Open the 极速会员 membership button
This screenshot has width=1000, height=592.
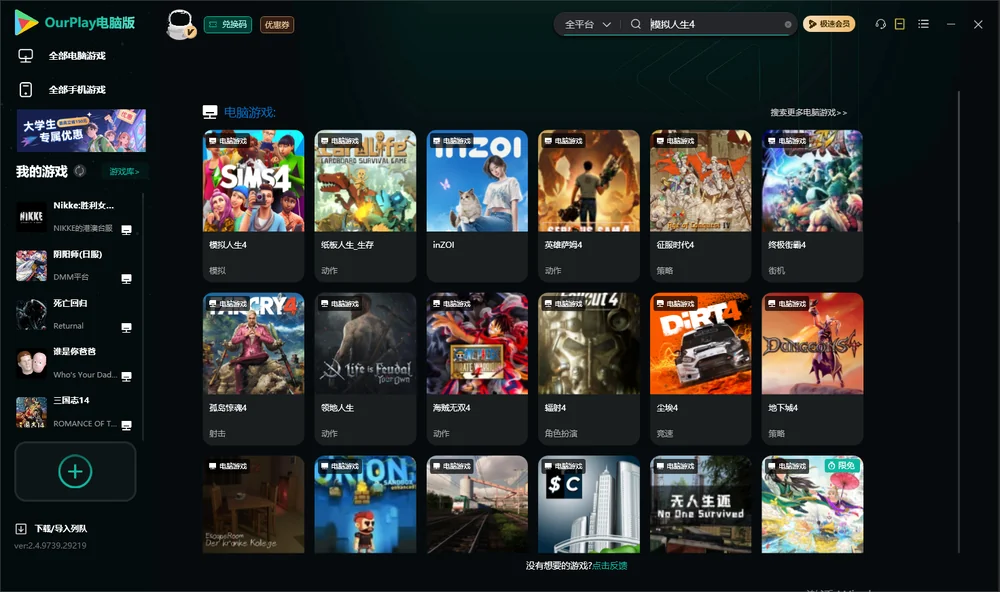pos(829,24)
